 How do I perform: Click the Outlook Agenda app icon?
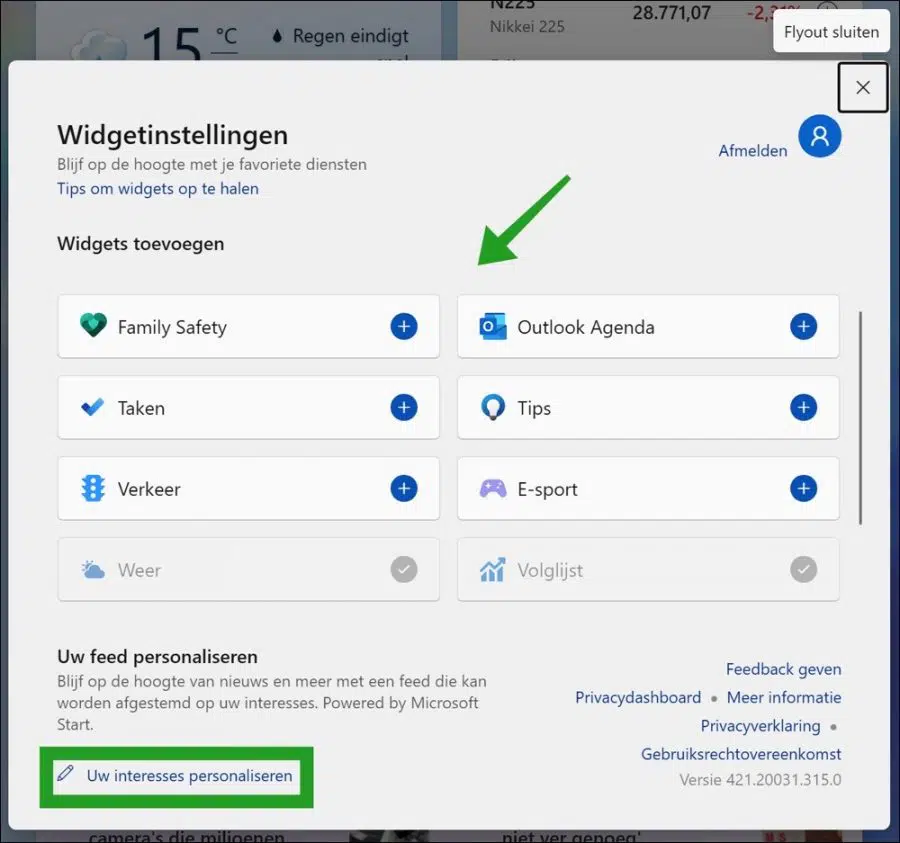492,327
